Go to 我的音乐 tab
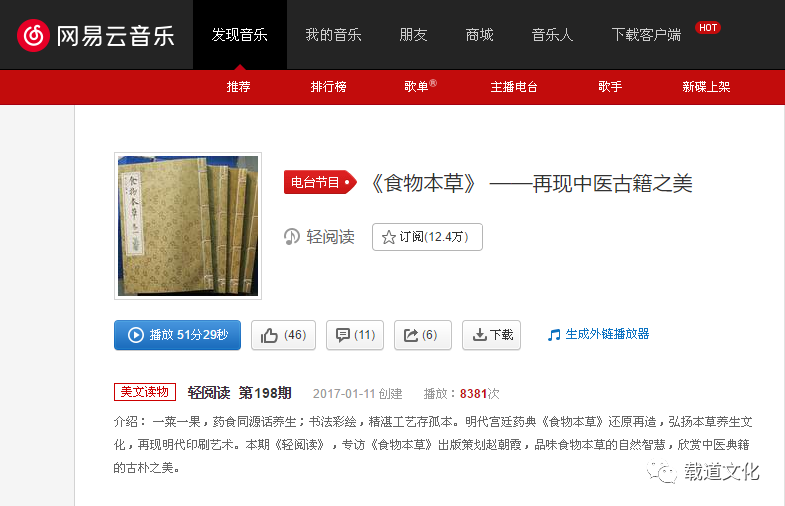 [x=333, y=35]
